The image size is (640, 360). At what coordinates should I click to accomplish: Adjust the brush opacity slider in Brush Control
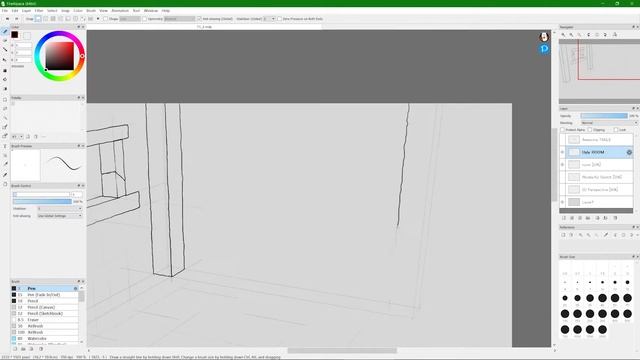coord(42,202)
